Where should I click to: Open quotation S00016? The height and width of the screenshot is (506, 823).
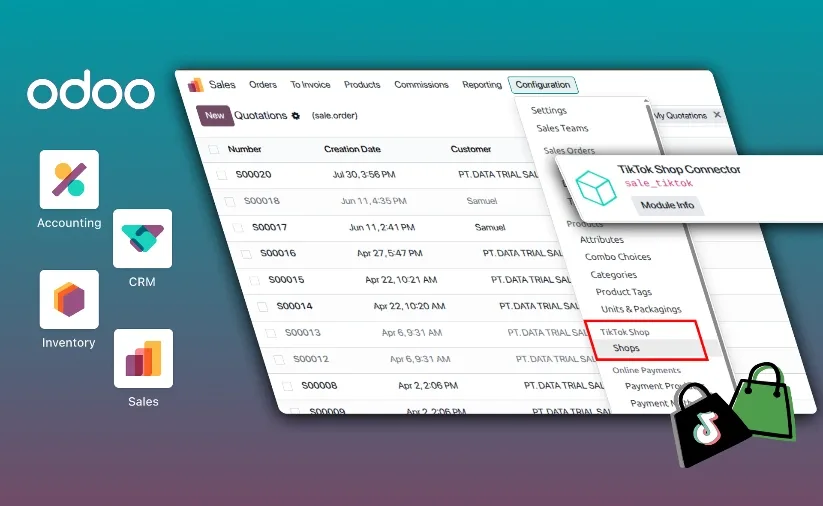(x=278, y=253)
